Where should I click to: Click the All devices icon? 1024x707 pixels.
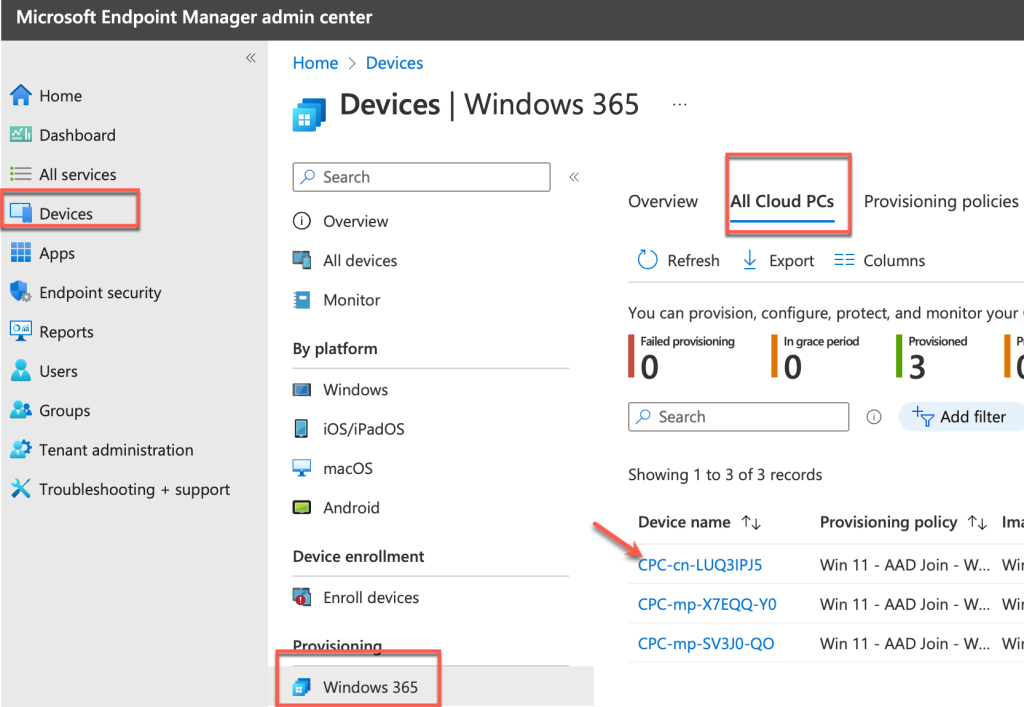[x=302, y=260]
